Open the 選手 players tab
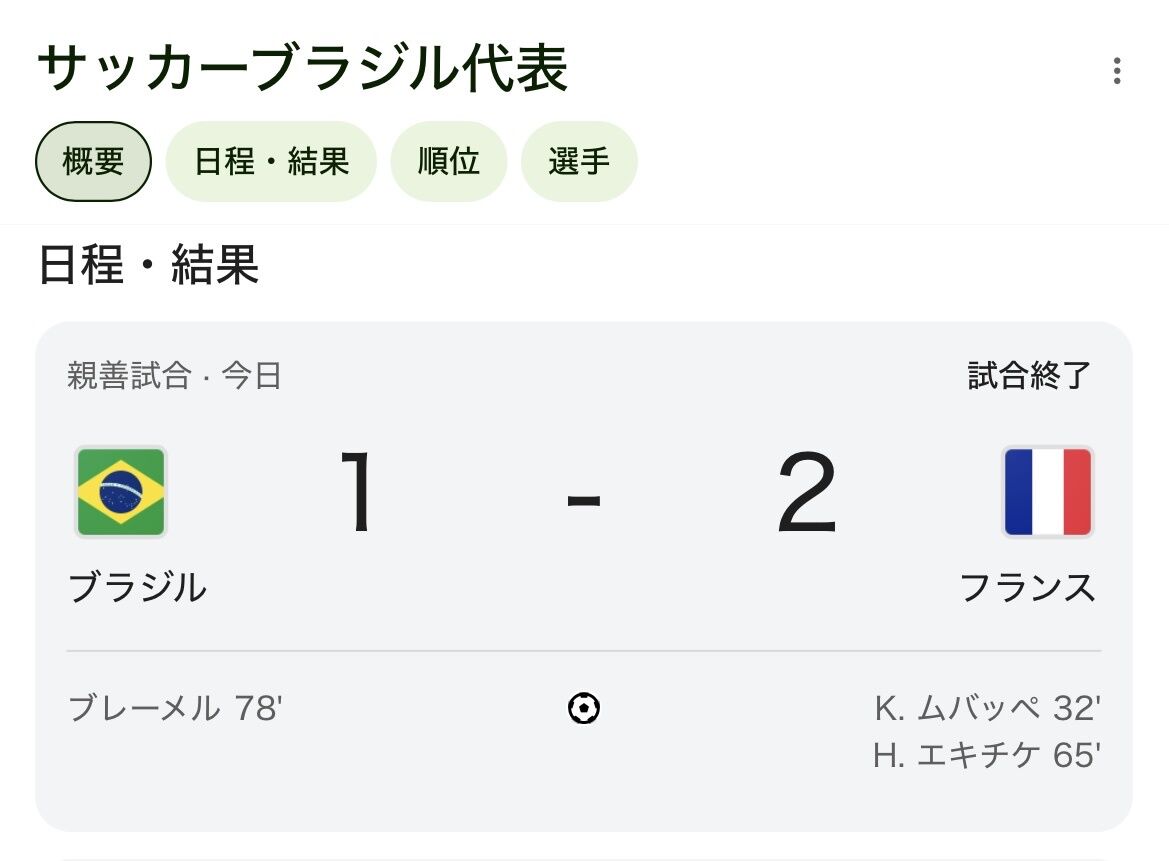This screenshot has height=861, width=1169. 579,161
